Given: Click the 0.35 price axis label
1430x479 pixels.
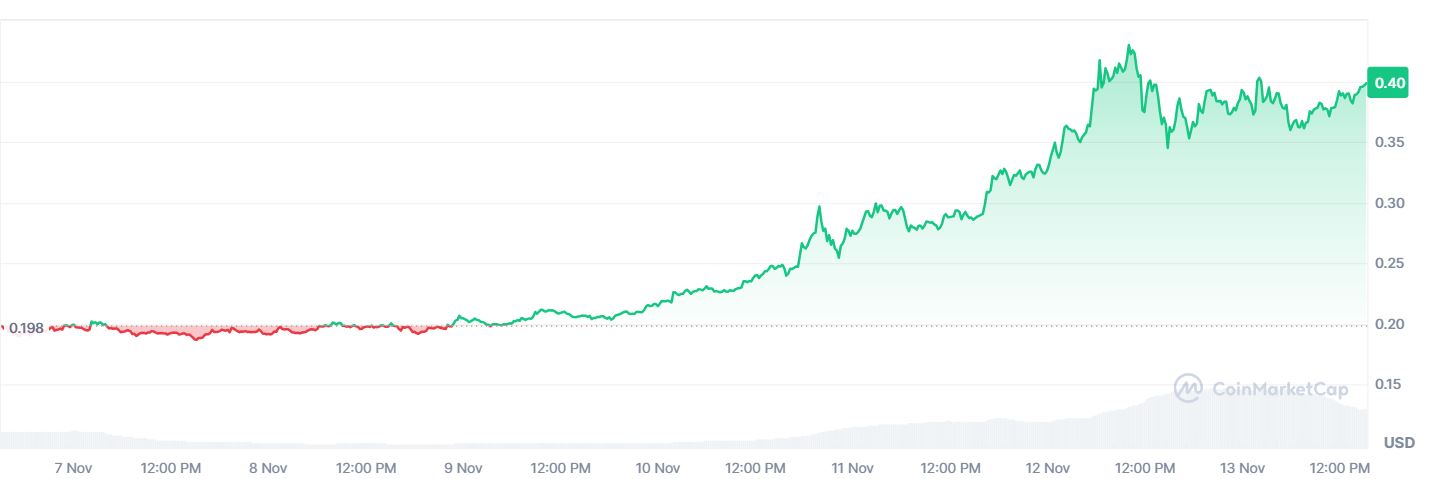Looking at the screenshot, I should 1391,143.
